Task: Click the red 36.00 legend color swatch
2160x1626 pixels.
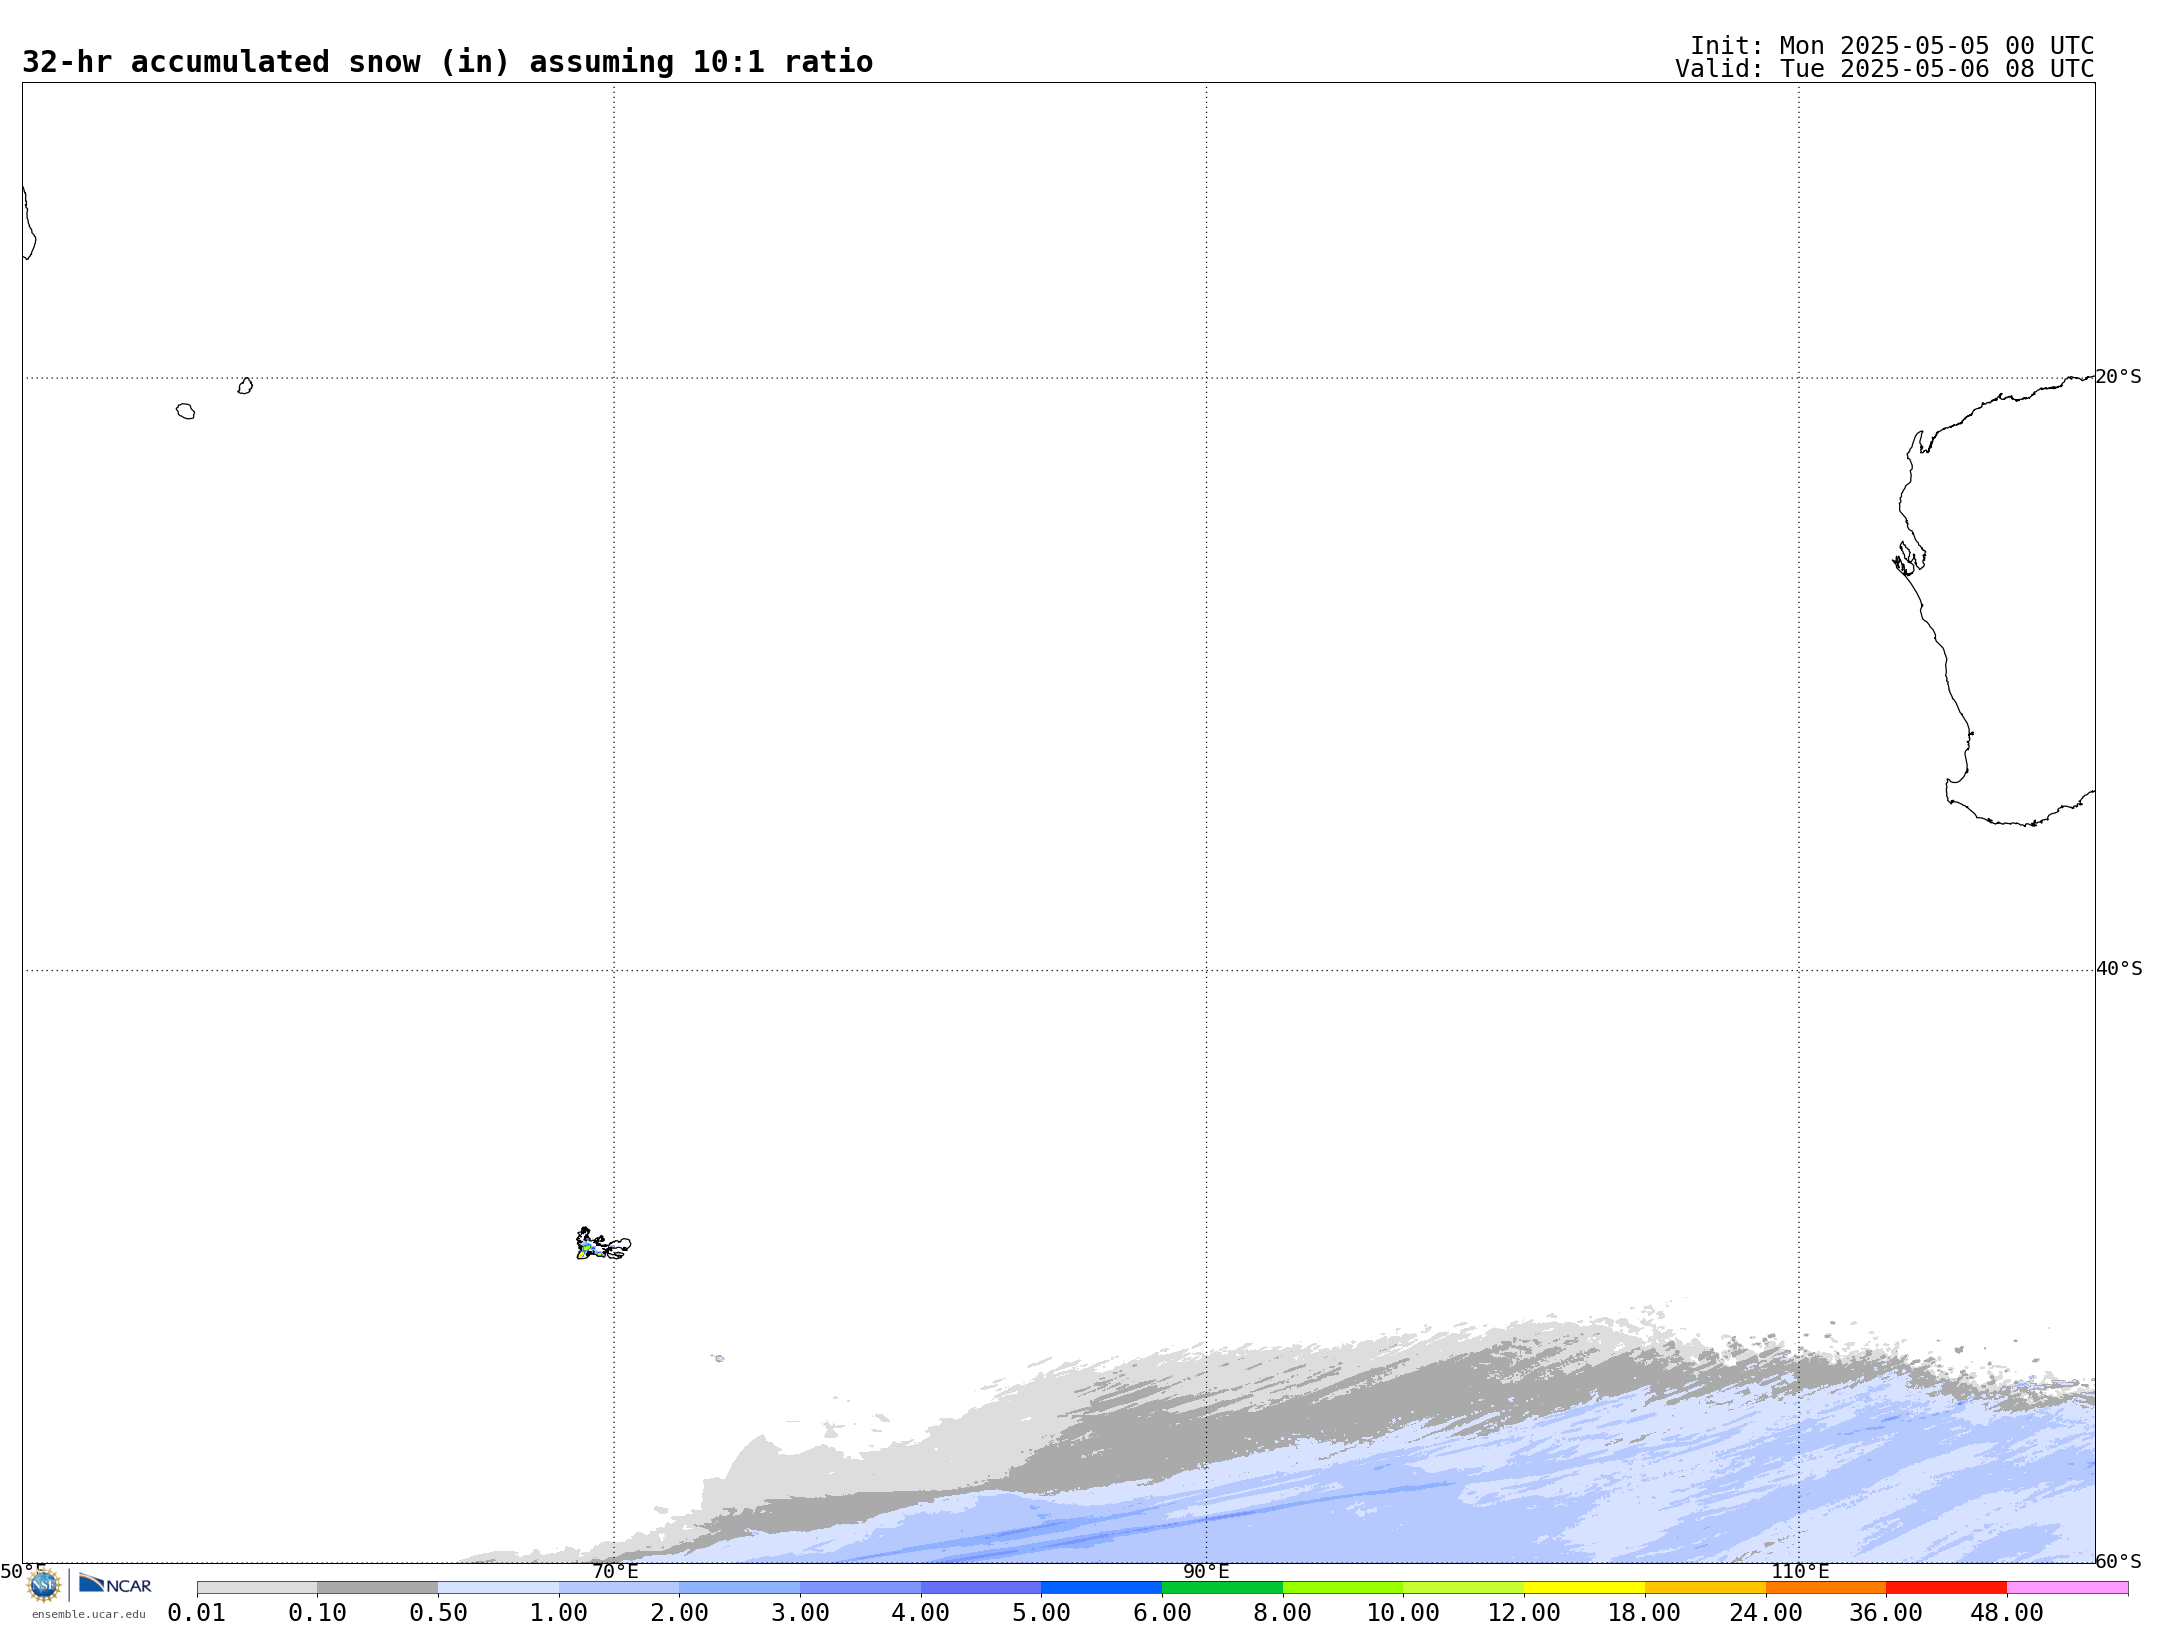Action: (x=1946, y=1588)
